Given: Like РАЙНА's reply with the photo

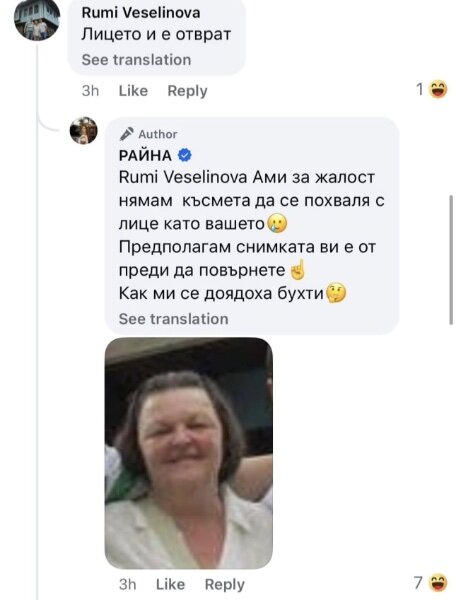Looking at the screenshot, I should pyautogui.click(x=171, y=584).
